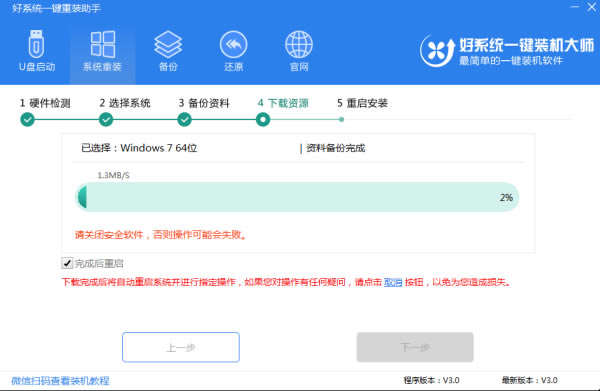Minimize the window with the dash button
Screen dimensions: 600x391
click(x=575, y=7)
